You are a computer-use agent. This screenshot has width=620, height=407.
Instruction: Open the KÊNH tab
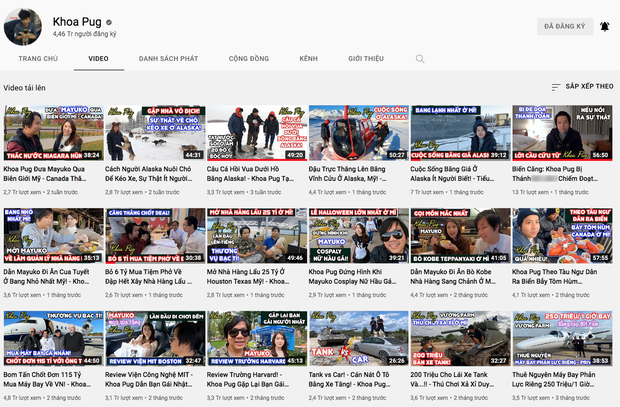(x=308, y=59)
